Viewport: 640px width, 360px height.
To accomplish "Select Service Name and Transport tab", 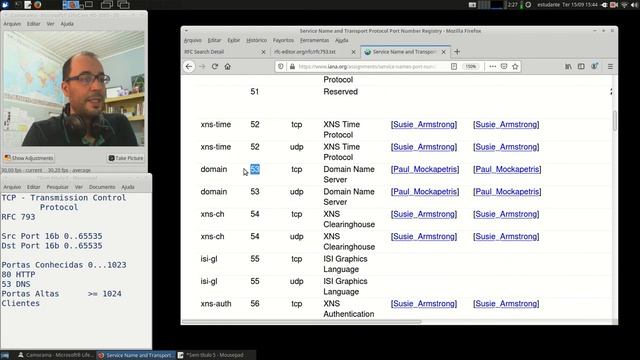I will coord(405,52).
